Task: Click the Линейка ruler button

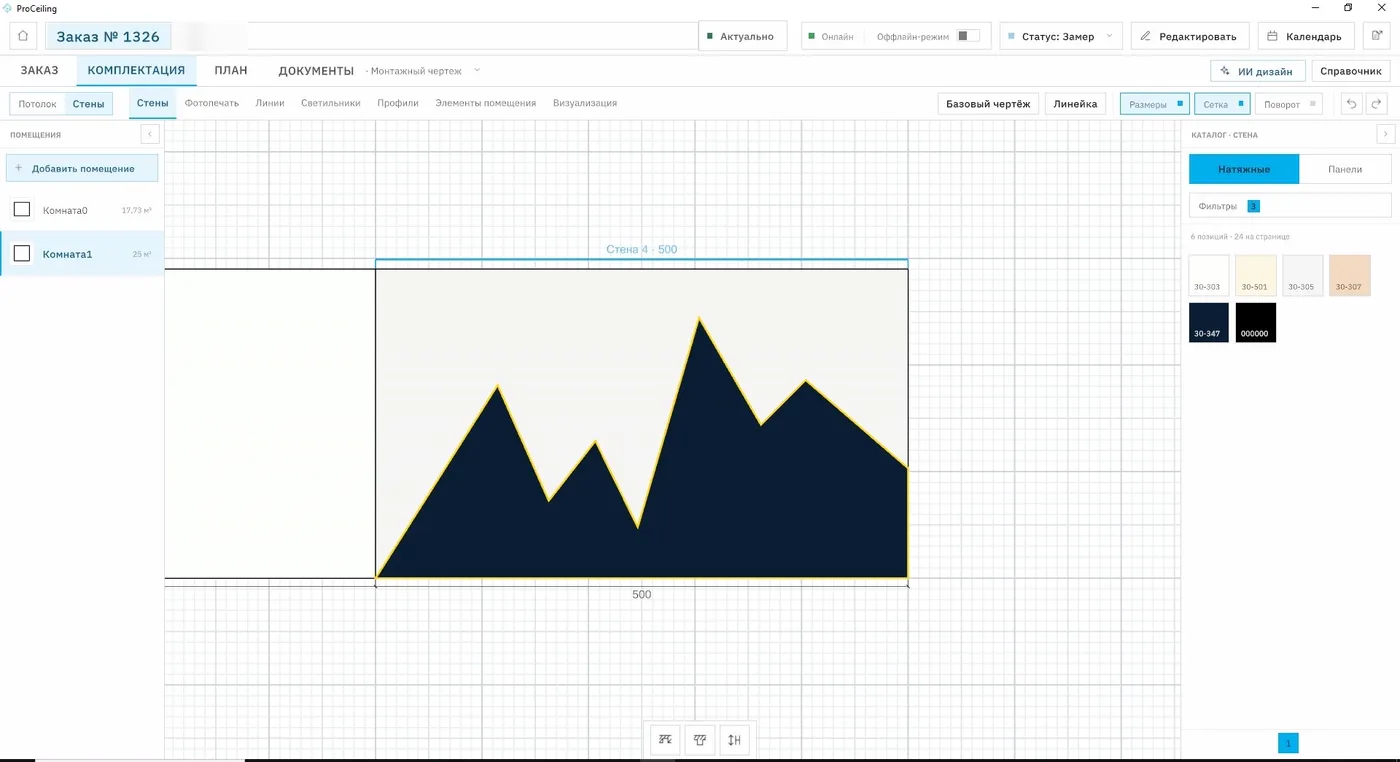Action: point(1075,104)
